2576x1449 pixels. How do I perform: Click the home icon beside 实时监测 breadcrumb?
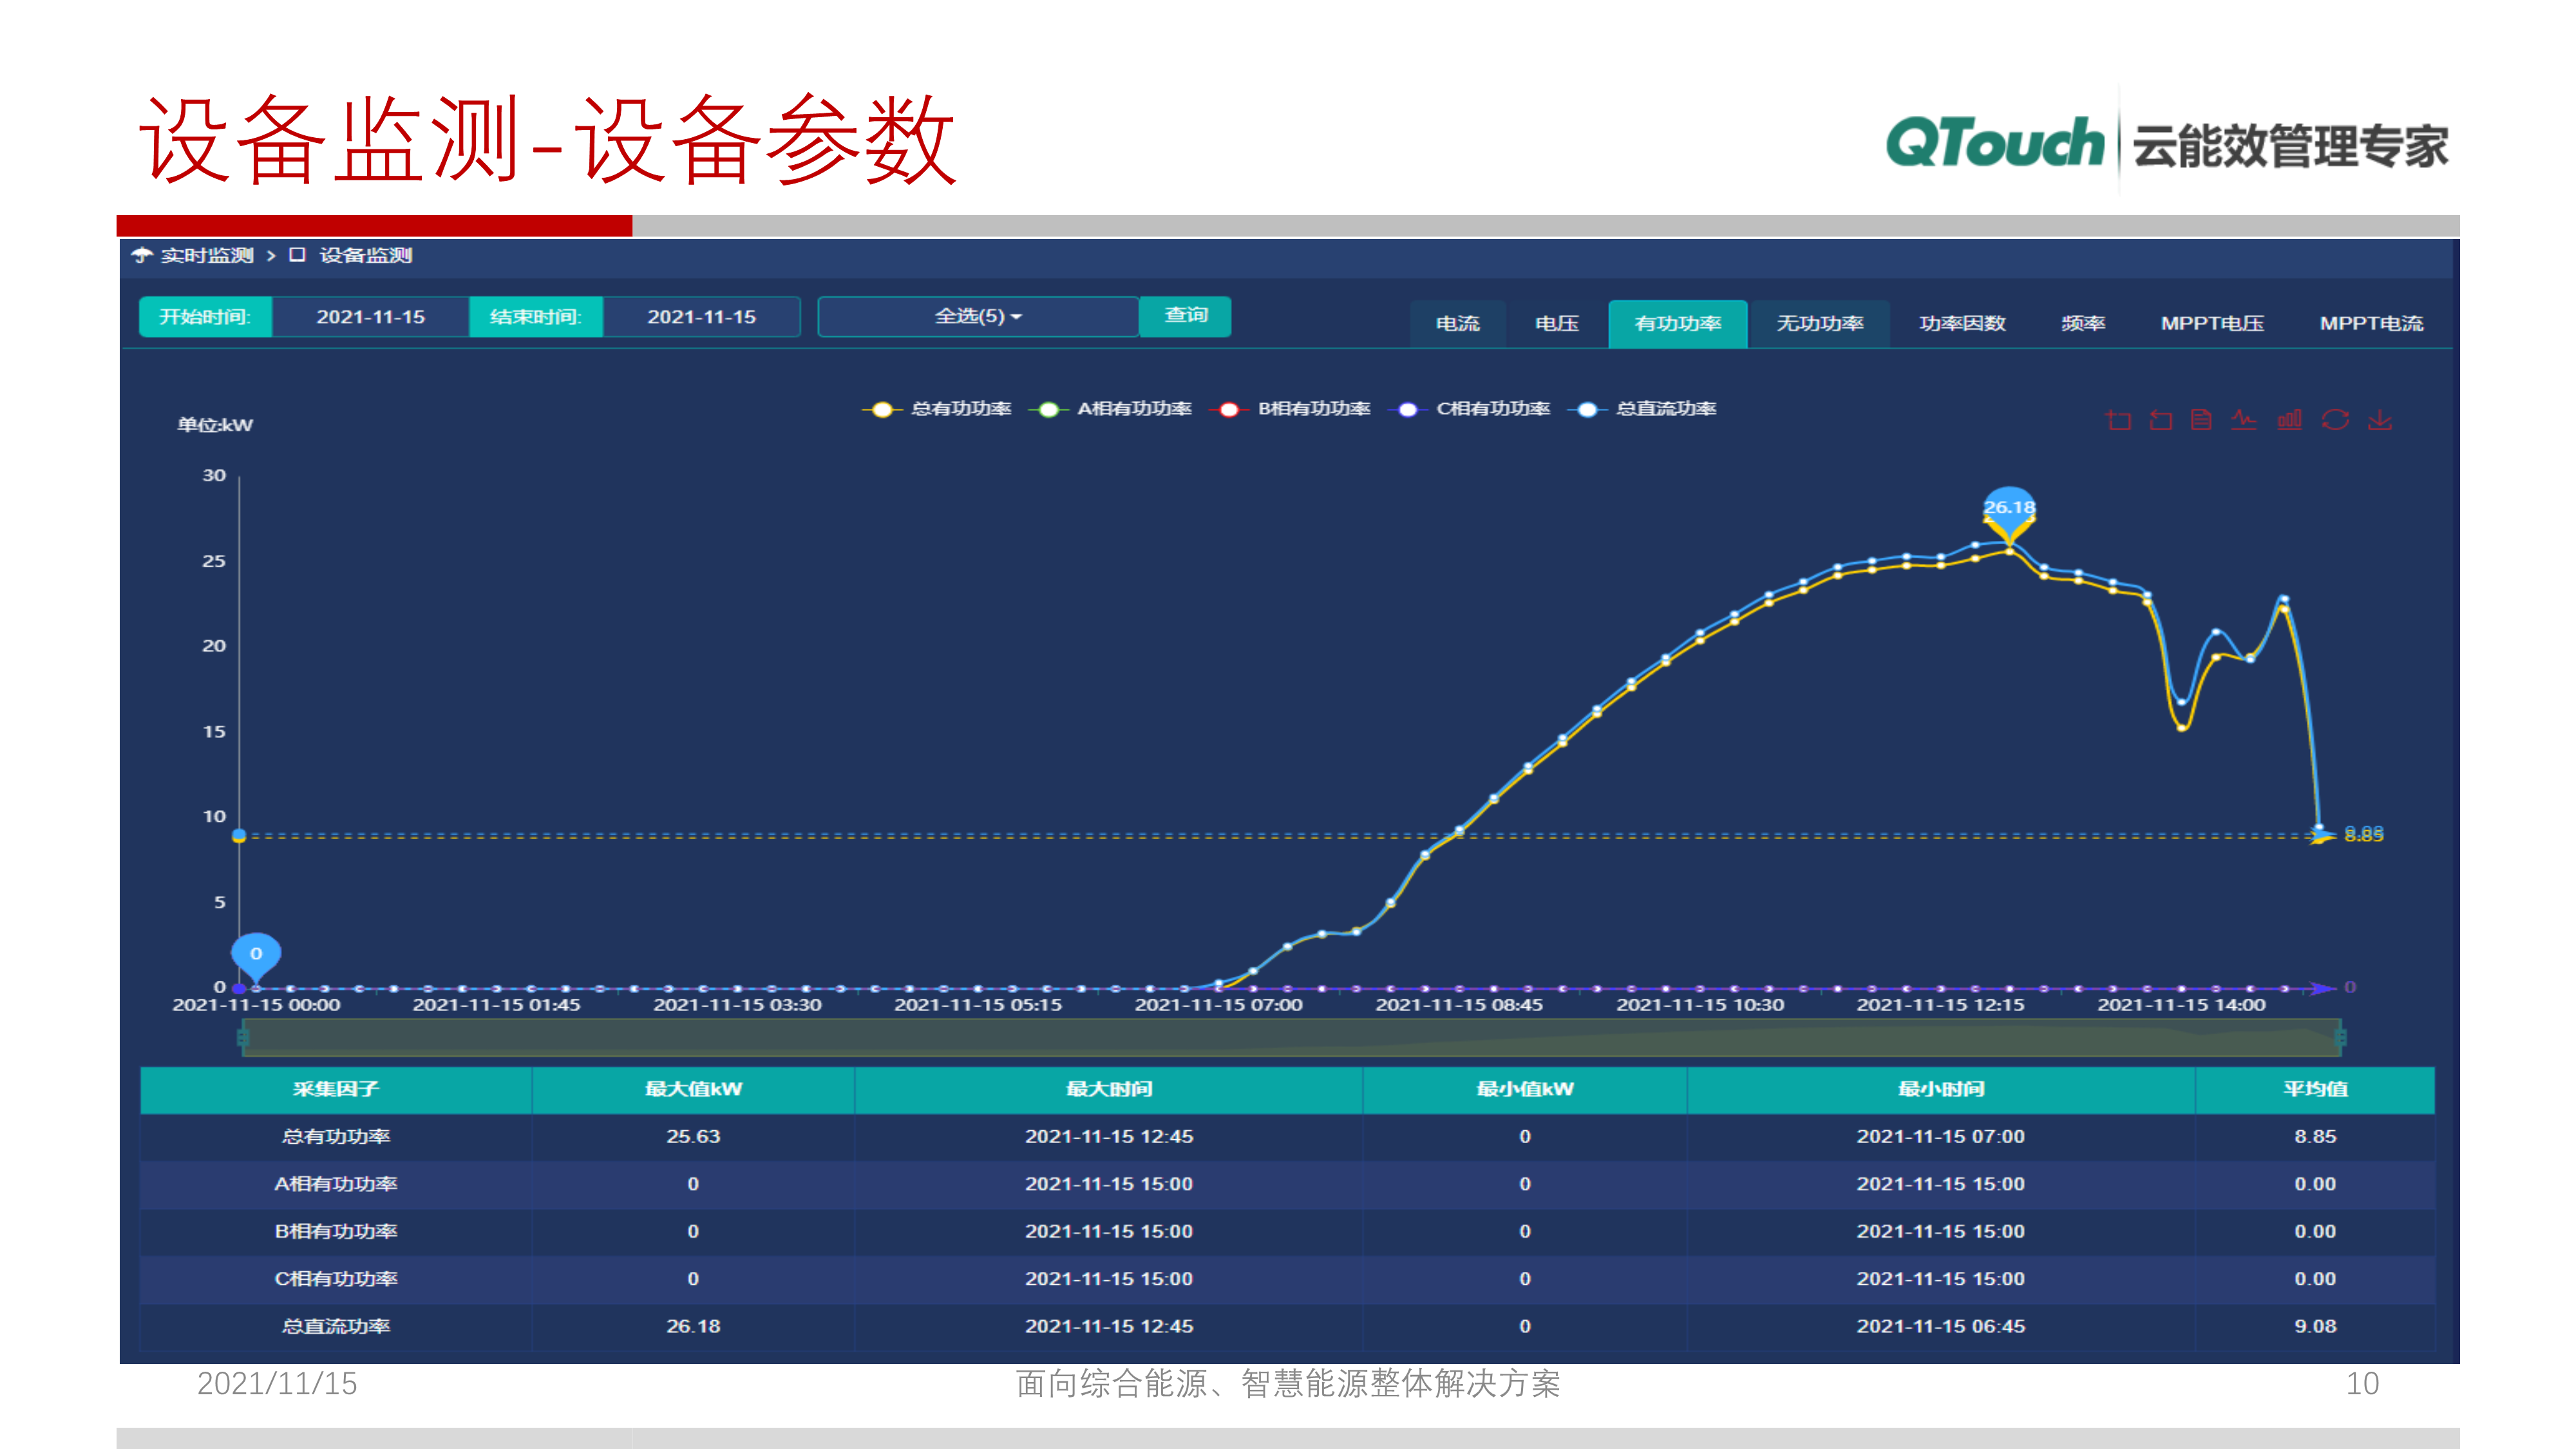click(x=143, y=256)
